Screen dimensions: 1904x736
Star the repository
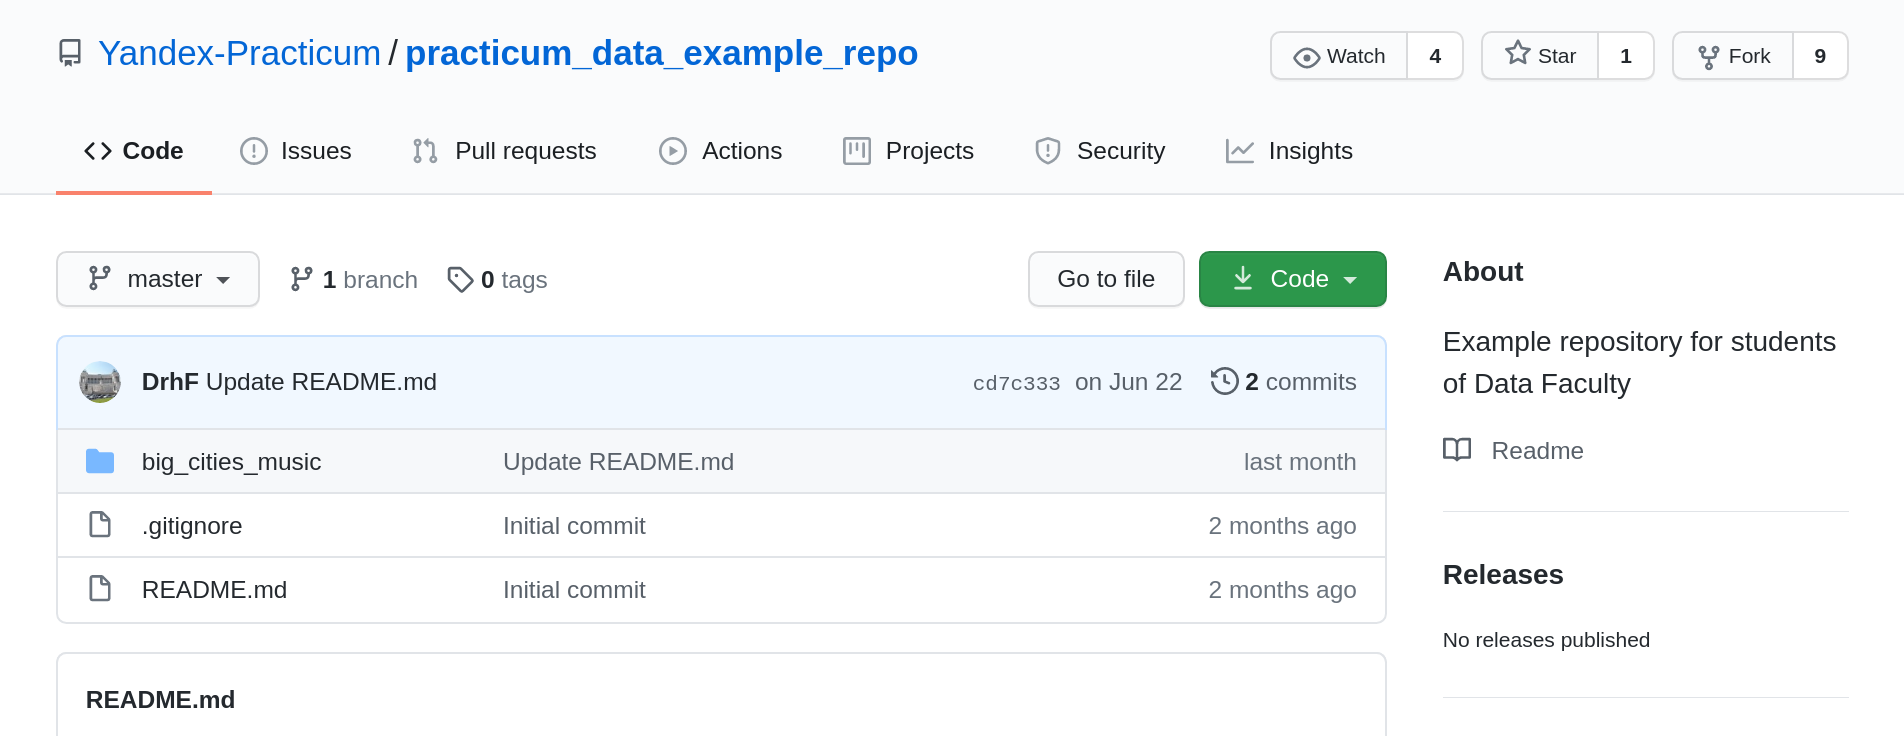click(1540, 56)
